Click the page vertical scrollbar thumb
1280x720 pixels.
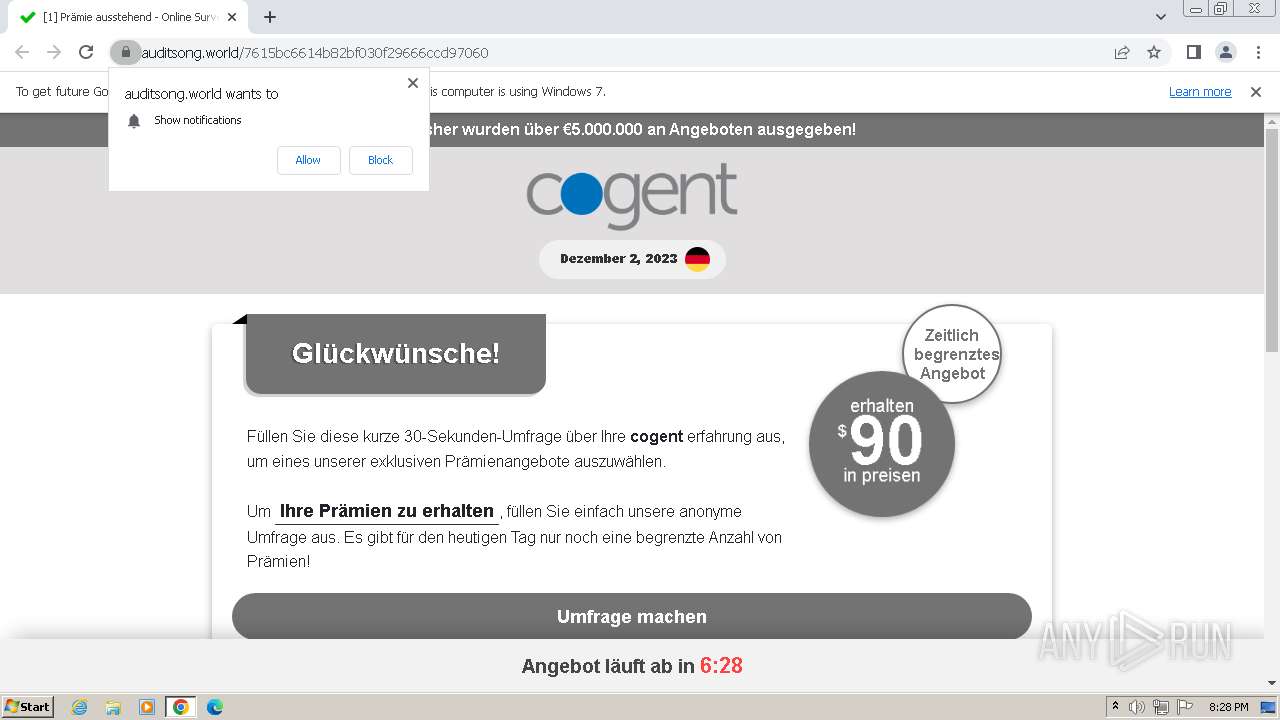click(x=1272, y=240)
